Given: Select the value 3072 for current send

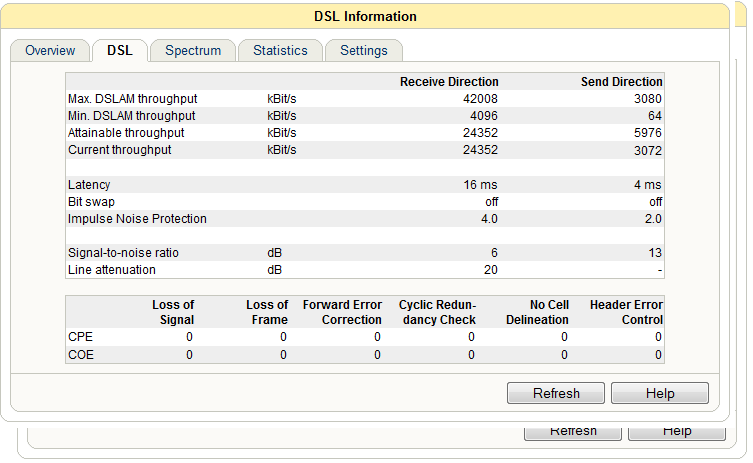Looking at the screenshot, I should [x=647, y=150].
